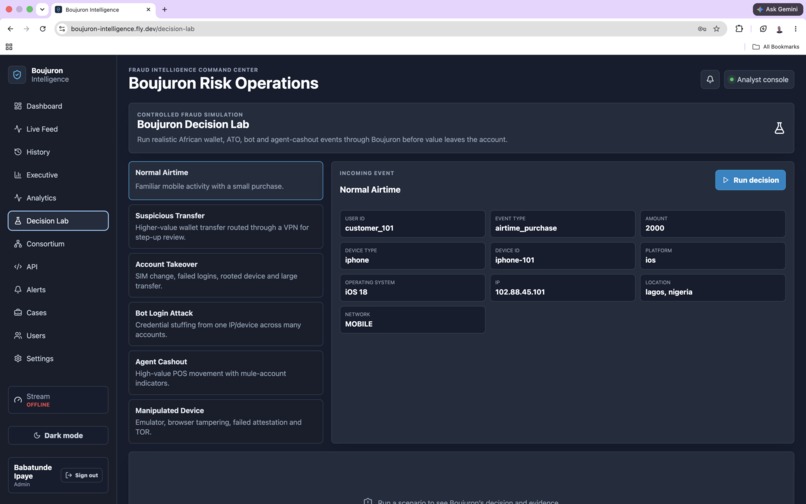The height and width of the screenshot is (504, 806).
Task: Run decision for the incoming event
Action: [750, 180]
